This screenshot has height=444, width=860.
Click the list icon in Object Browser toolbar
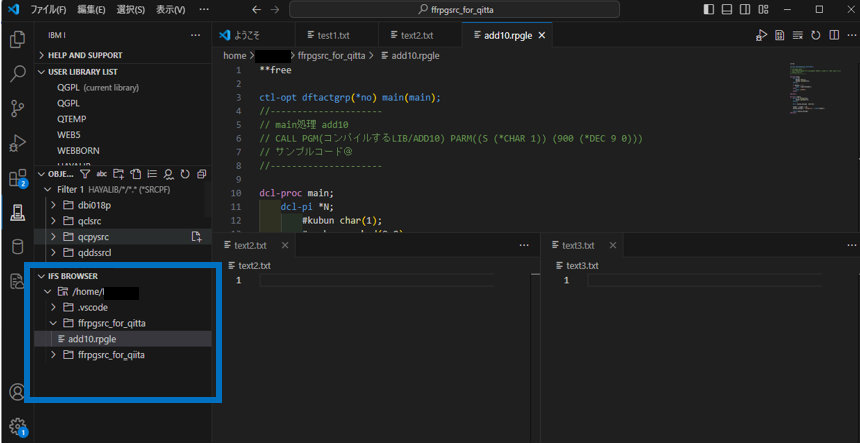(x=152, y=174)
